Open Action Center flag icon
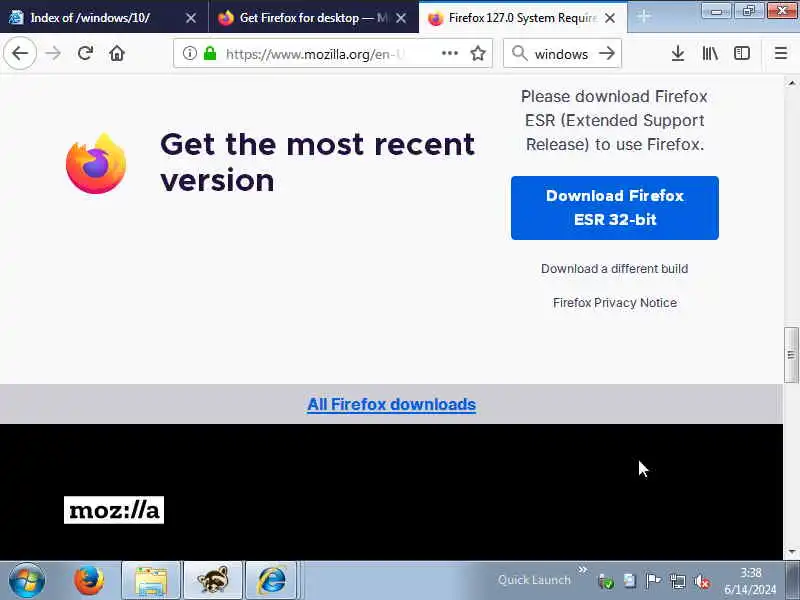Screen dimensions: 800x600 pyautogui.click(x=653, y=581)
